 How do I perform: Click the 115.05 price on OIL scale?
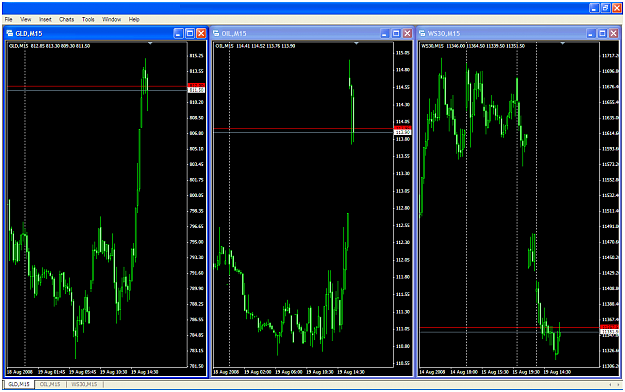tap(403, 53)
